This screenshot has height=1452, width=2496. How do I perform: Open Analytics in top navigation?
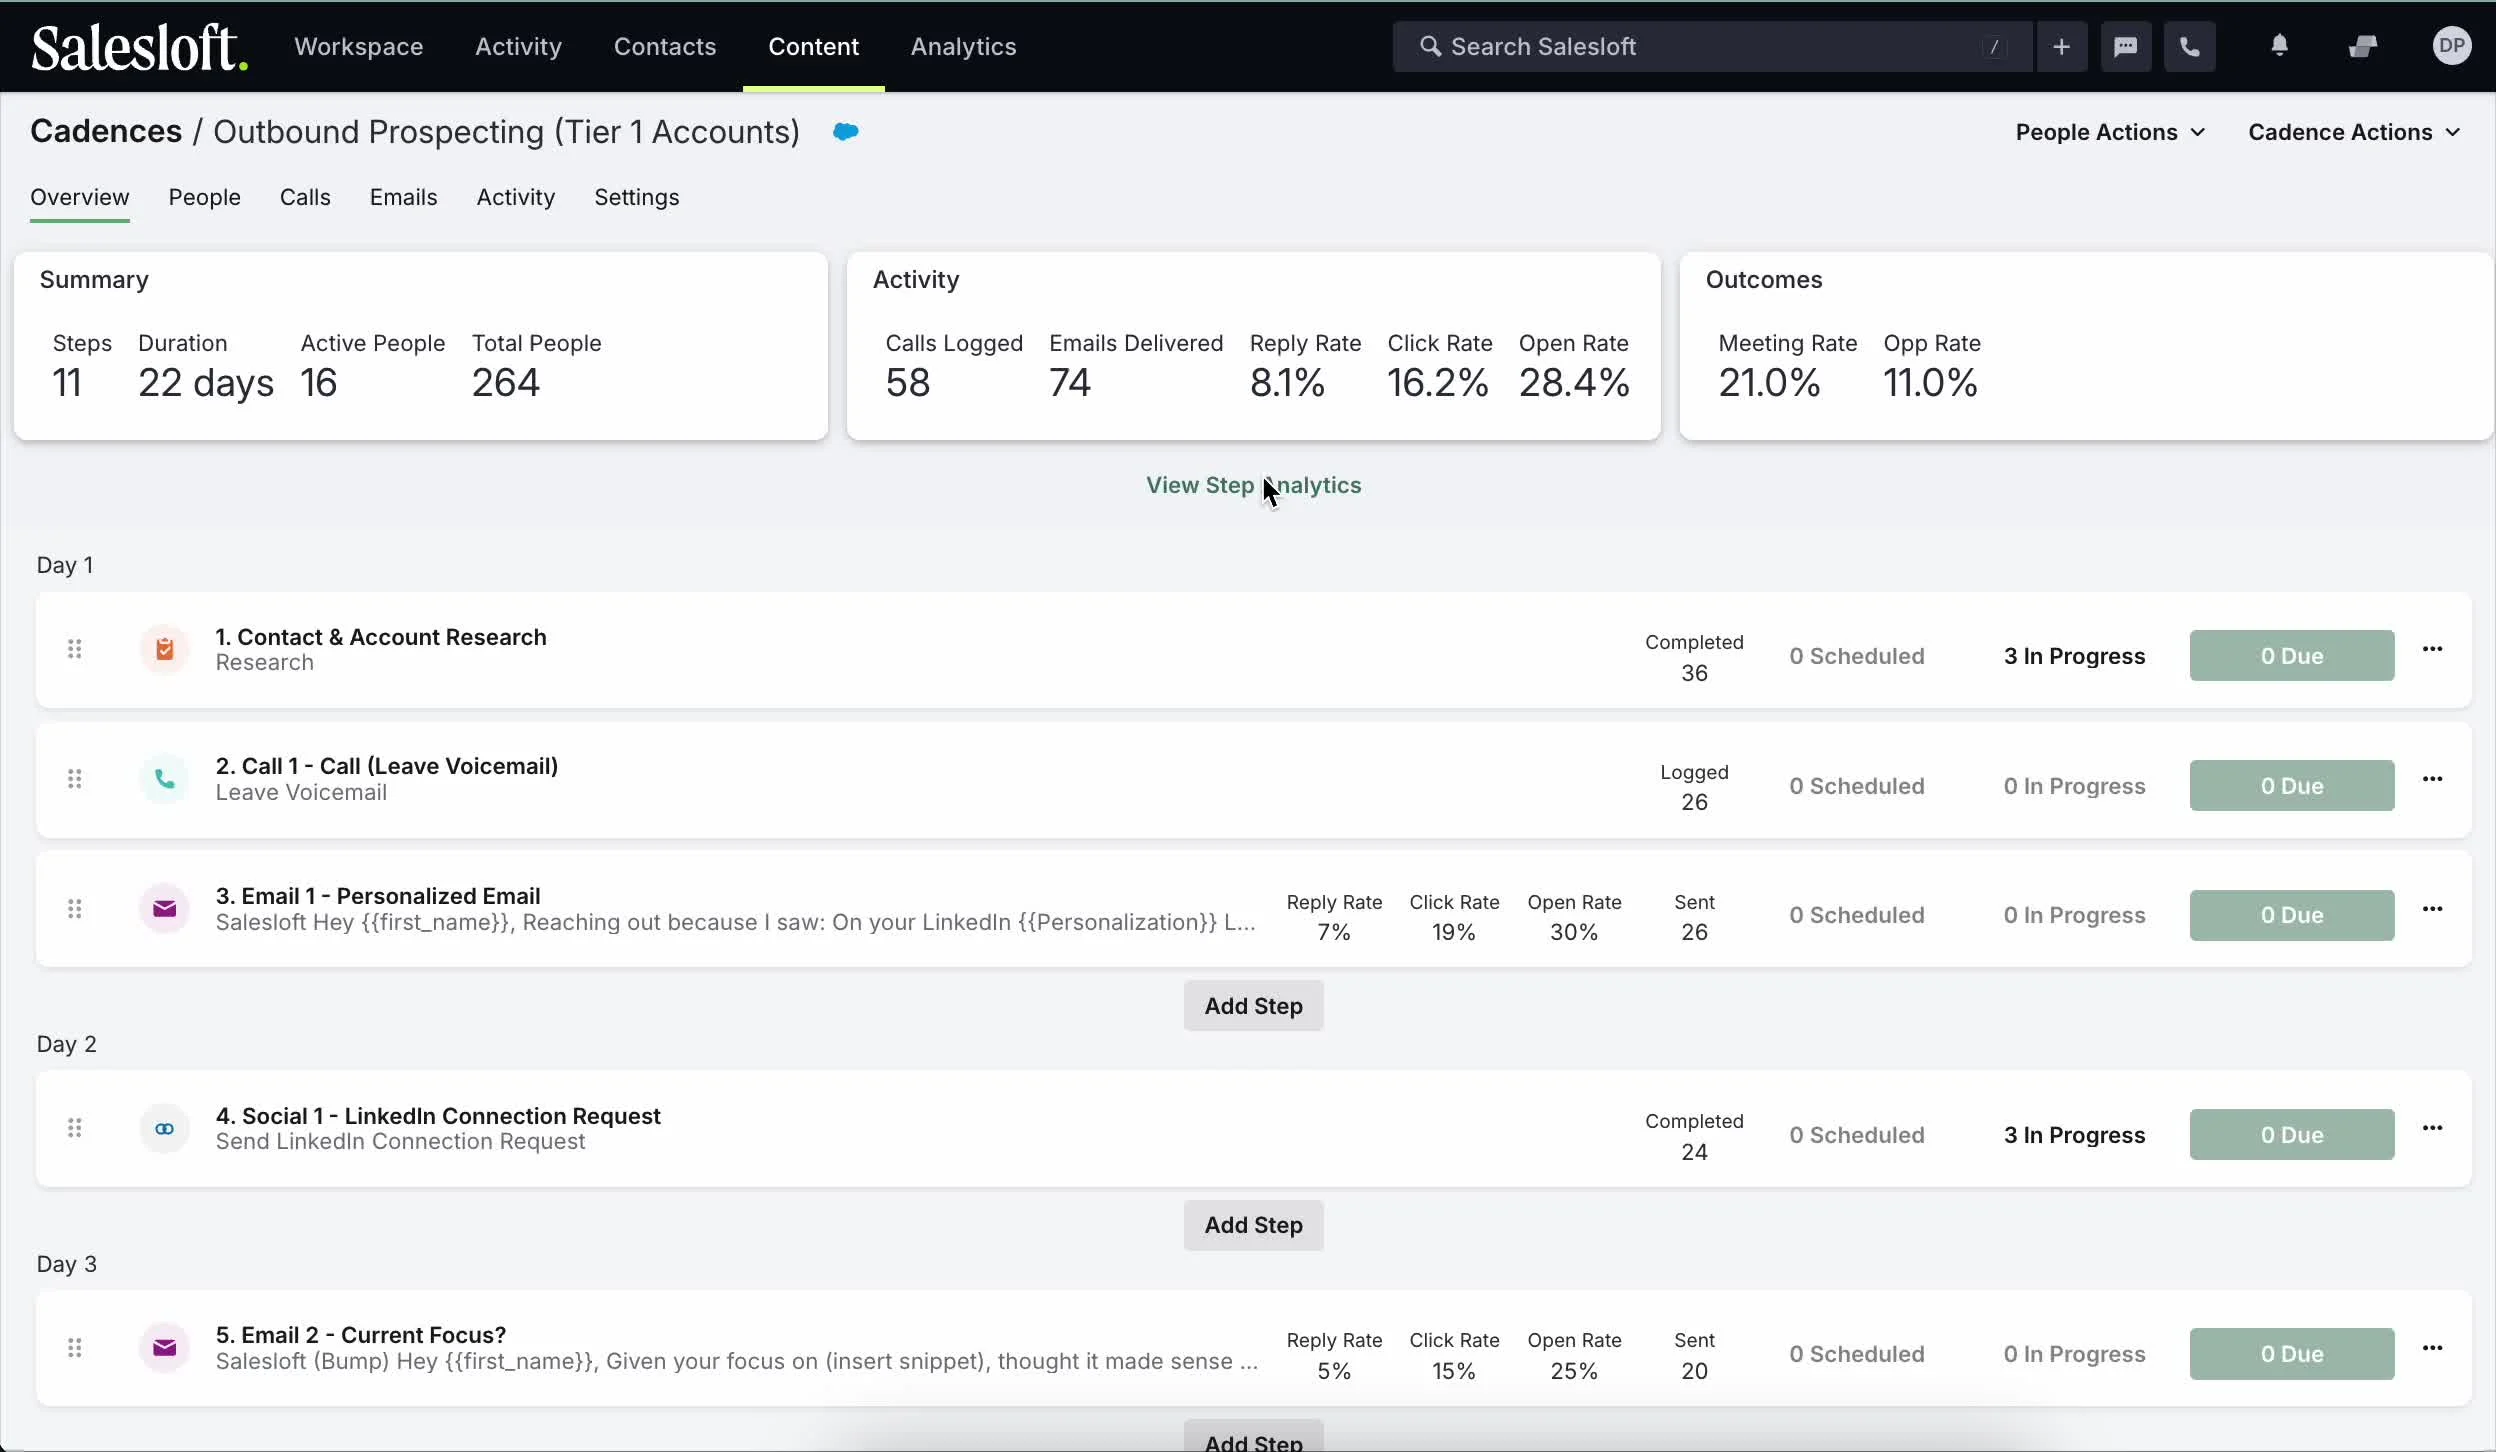coord(963,47)
